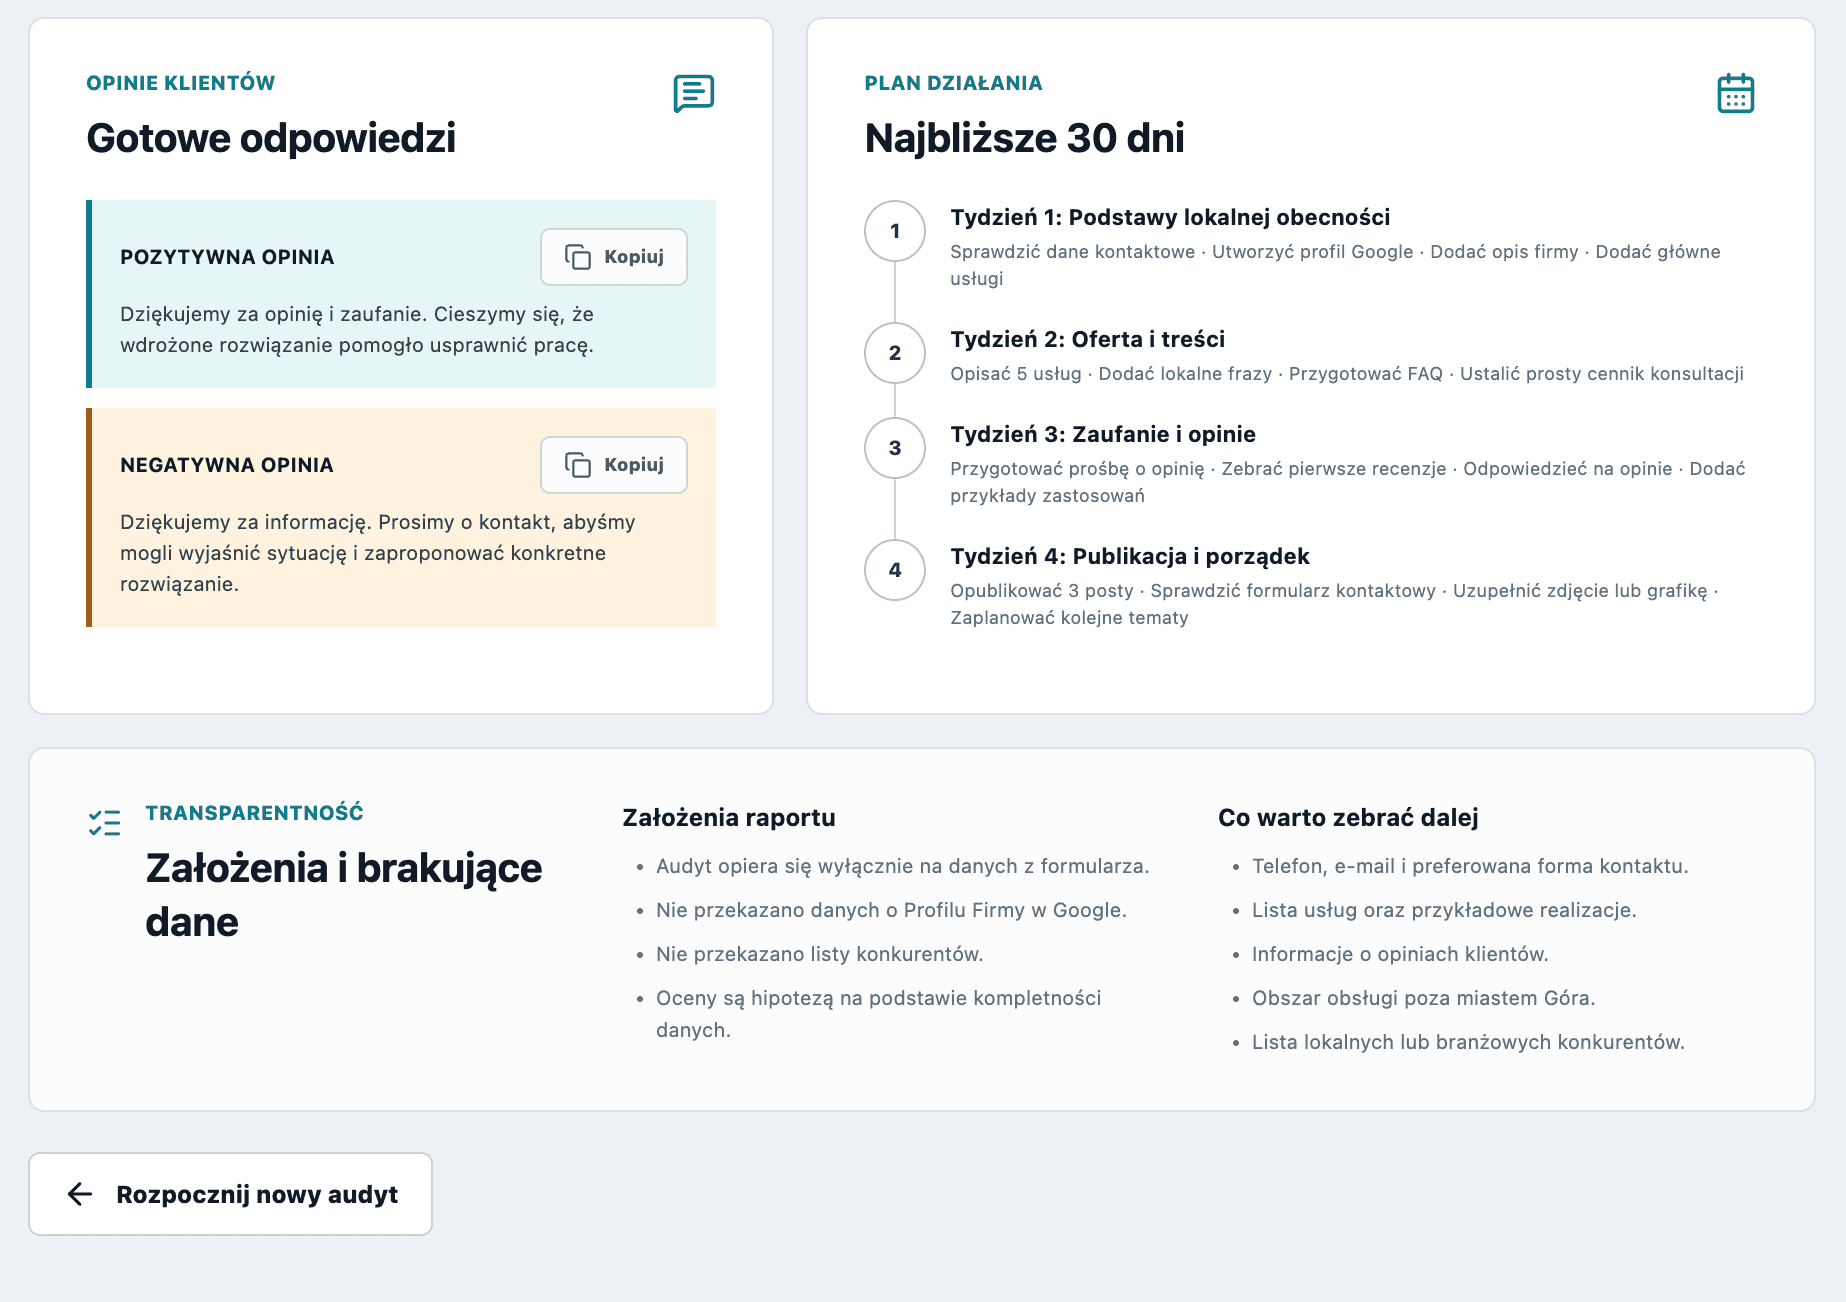The height and width of the screenshot is (1302, 1846).
Task: Click week 2 tasks starting Opisać 5 usług
Action: coord(1347,374)
